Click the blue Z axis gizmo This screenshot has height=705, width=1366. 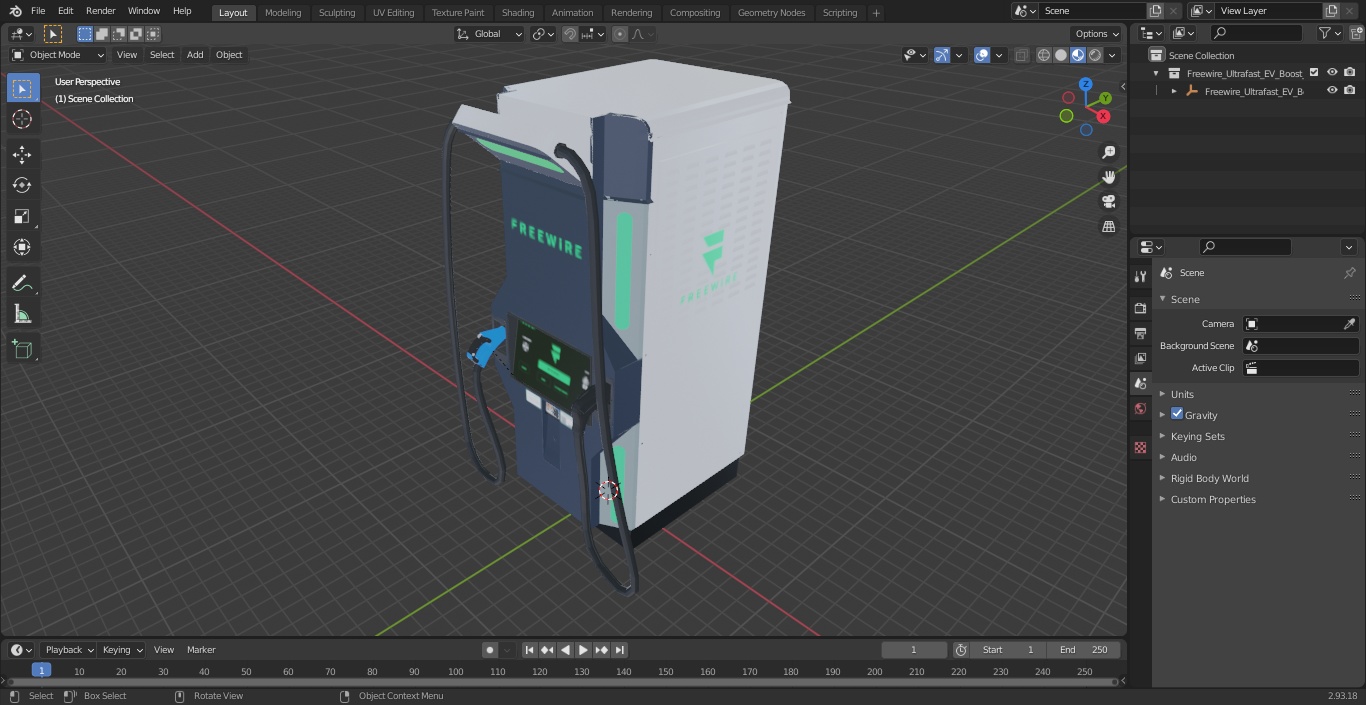[x=1085, y=85]
